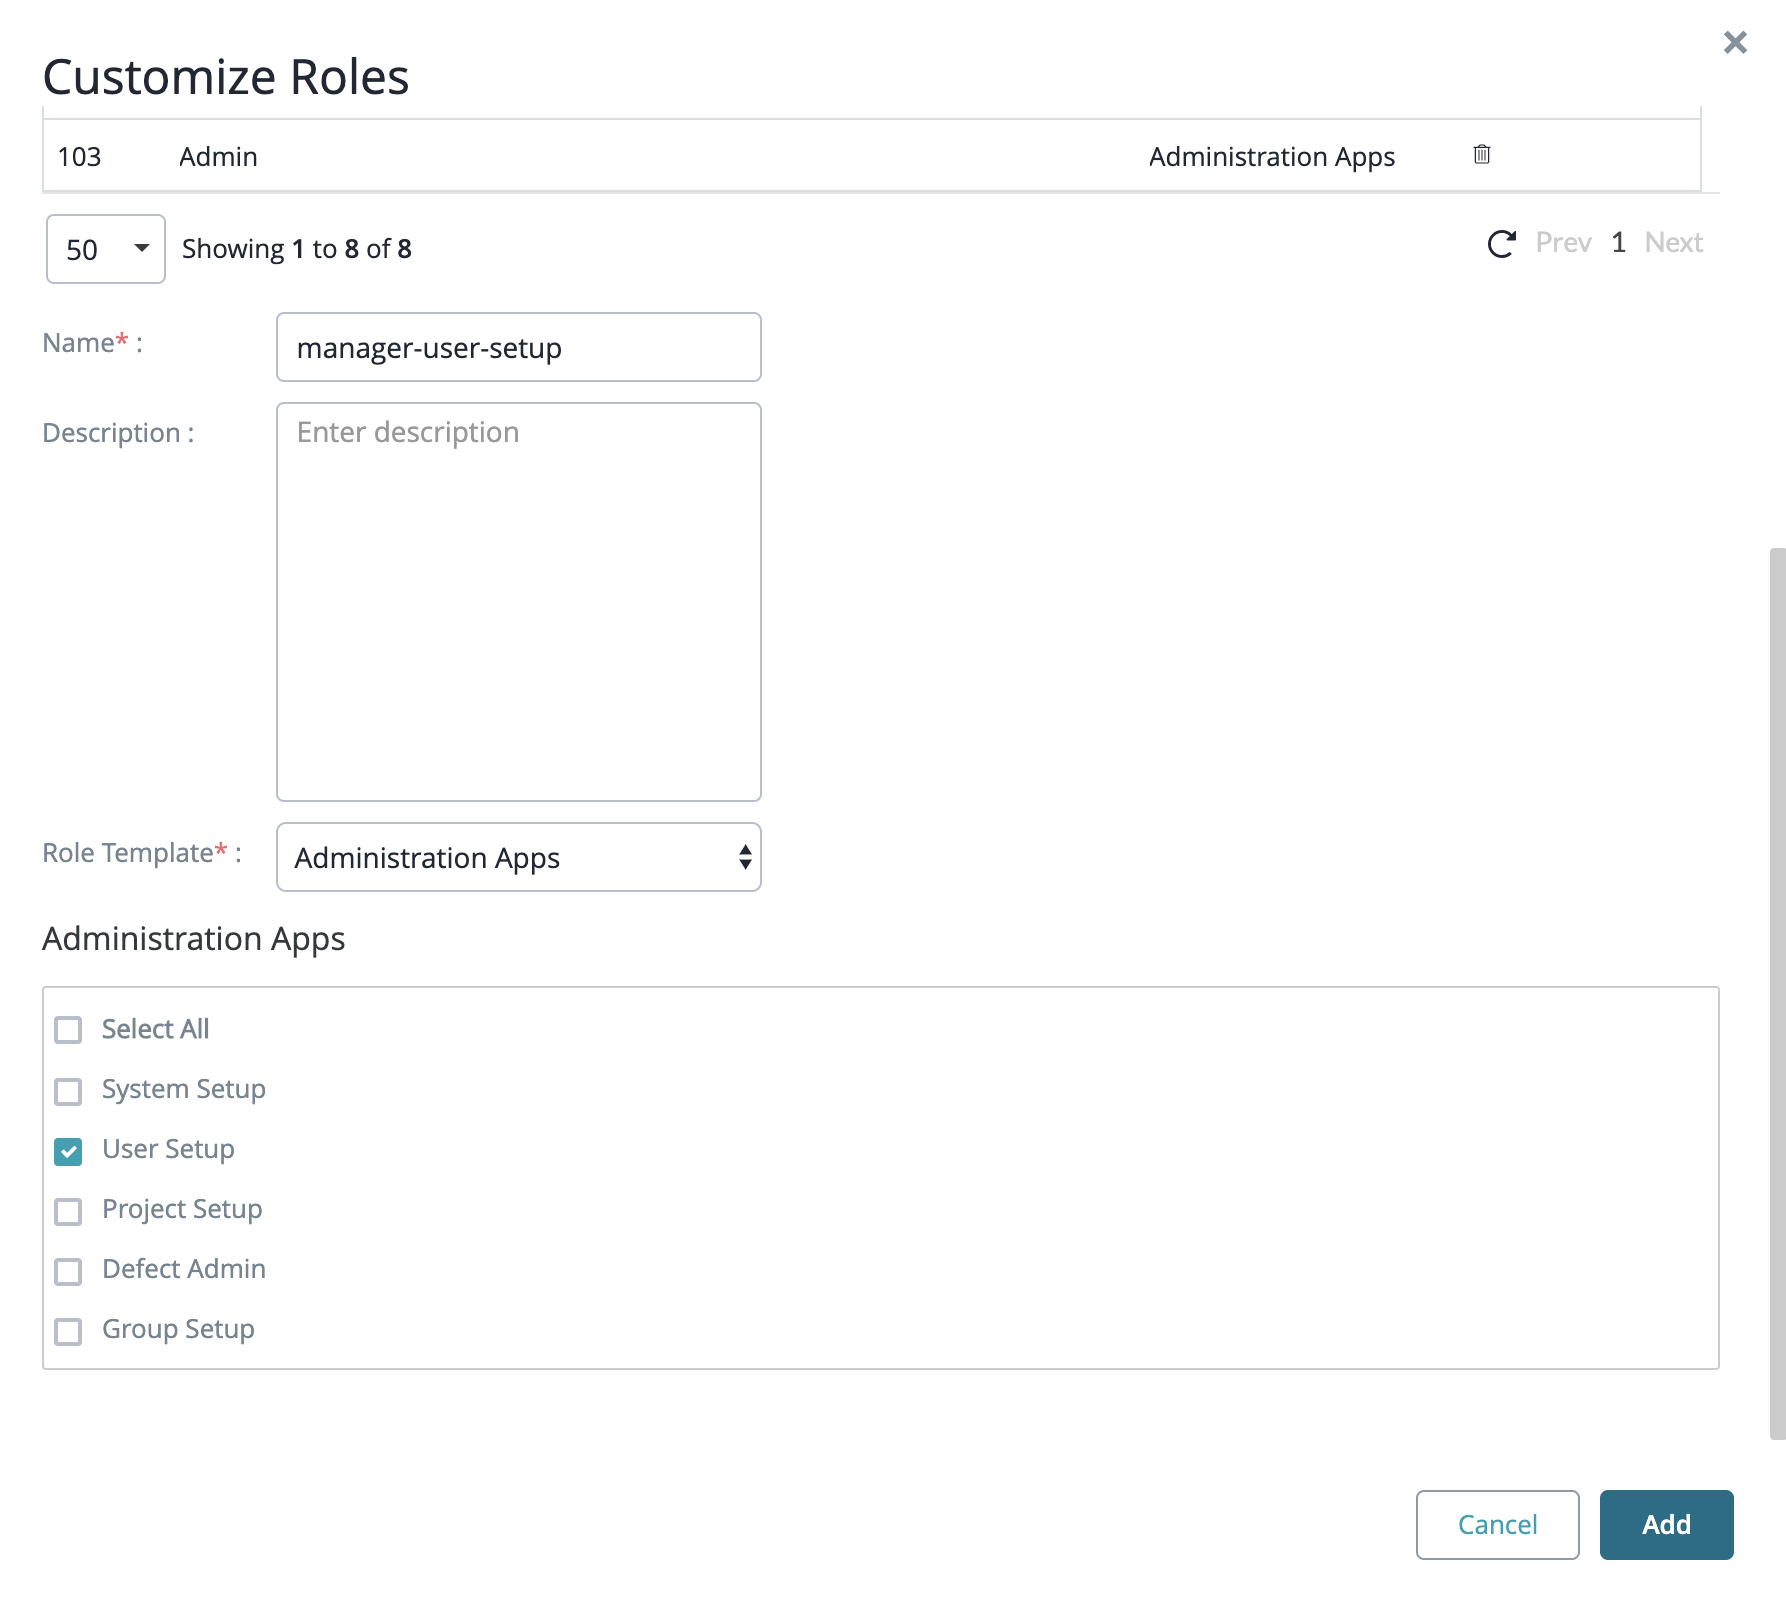1786x1606 pixels.
Task: Enable the Defect Admin permission
Action: tap(68, 1271)
